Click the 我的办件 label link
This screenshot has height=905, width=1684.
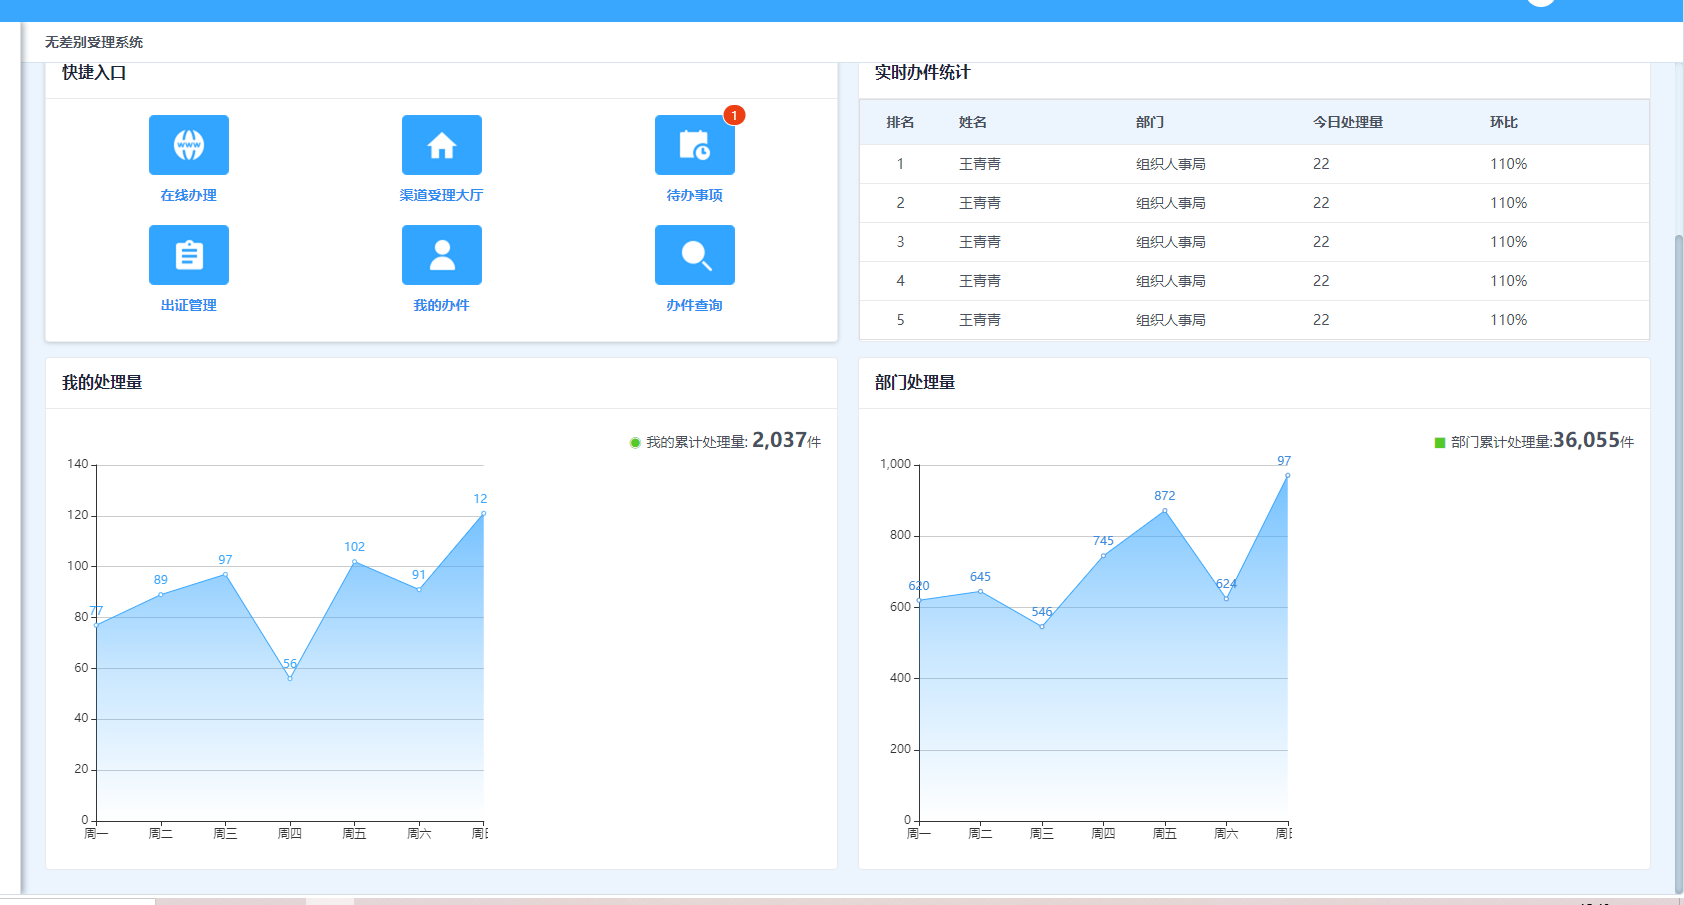pos(442,305)
